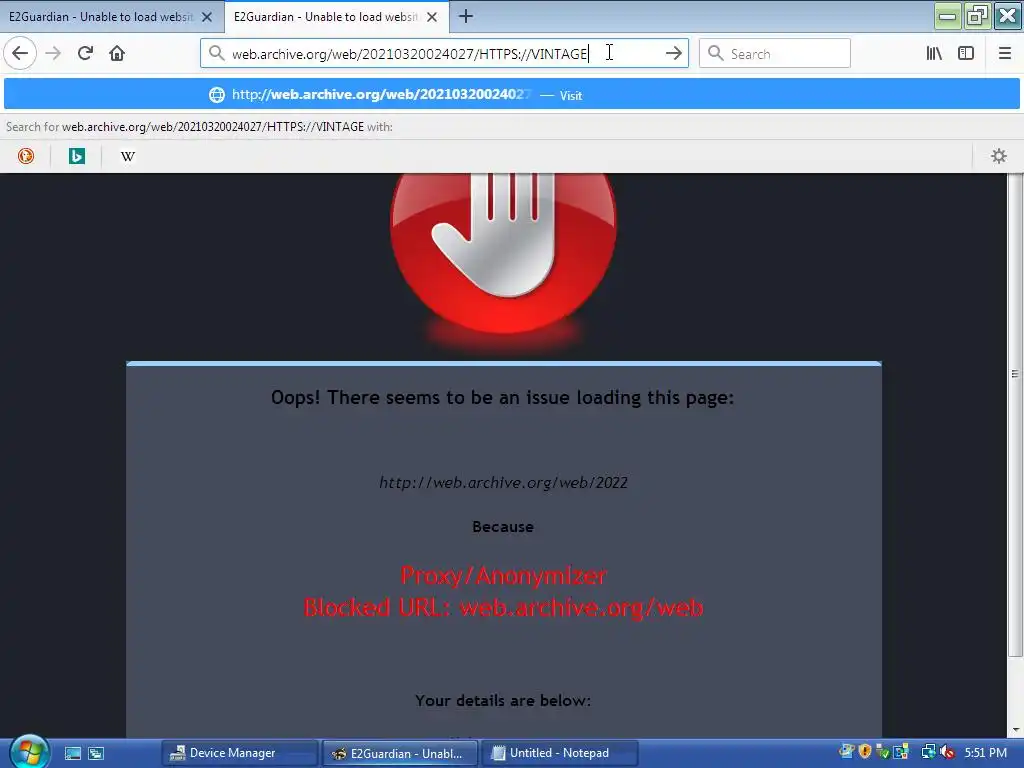Click Switch between windows quick launch icon

[x=96, y=753]
